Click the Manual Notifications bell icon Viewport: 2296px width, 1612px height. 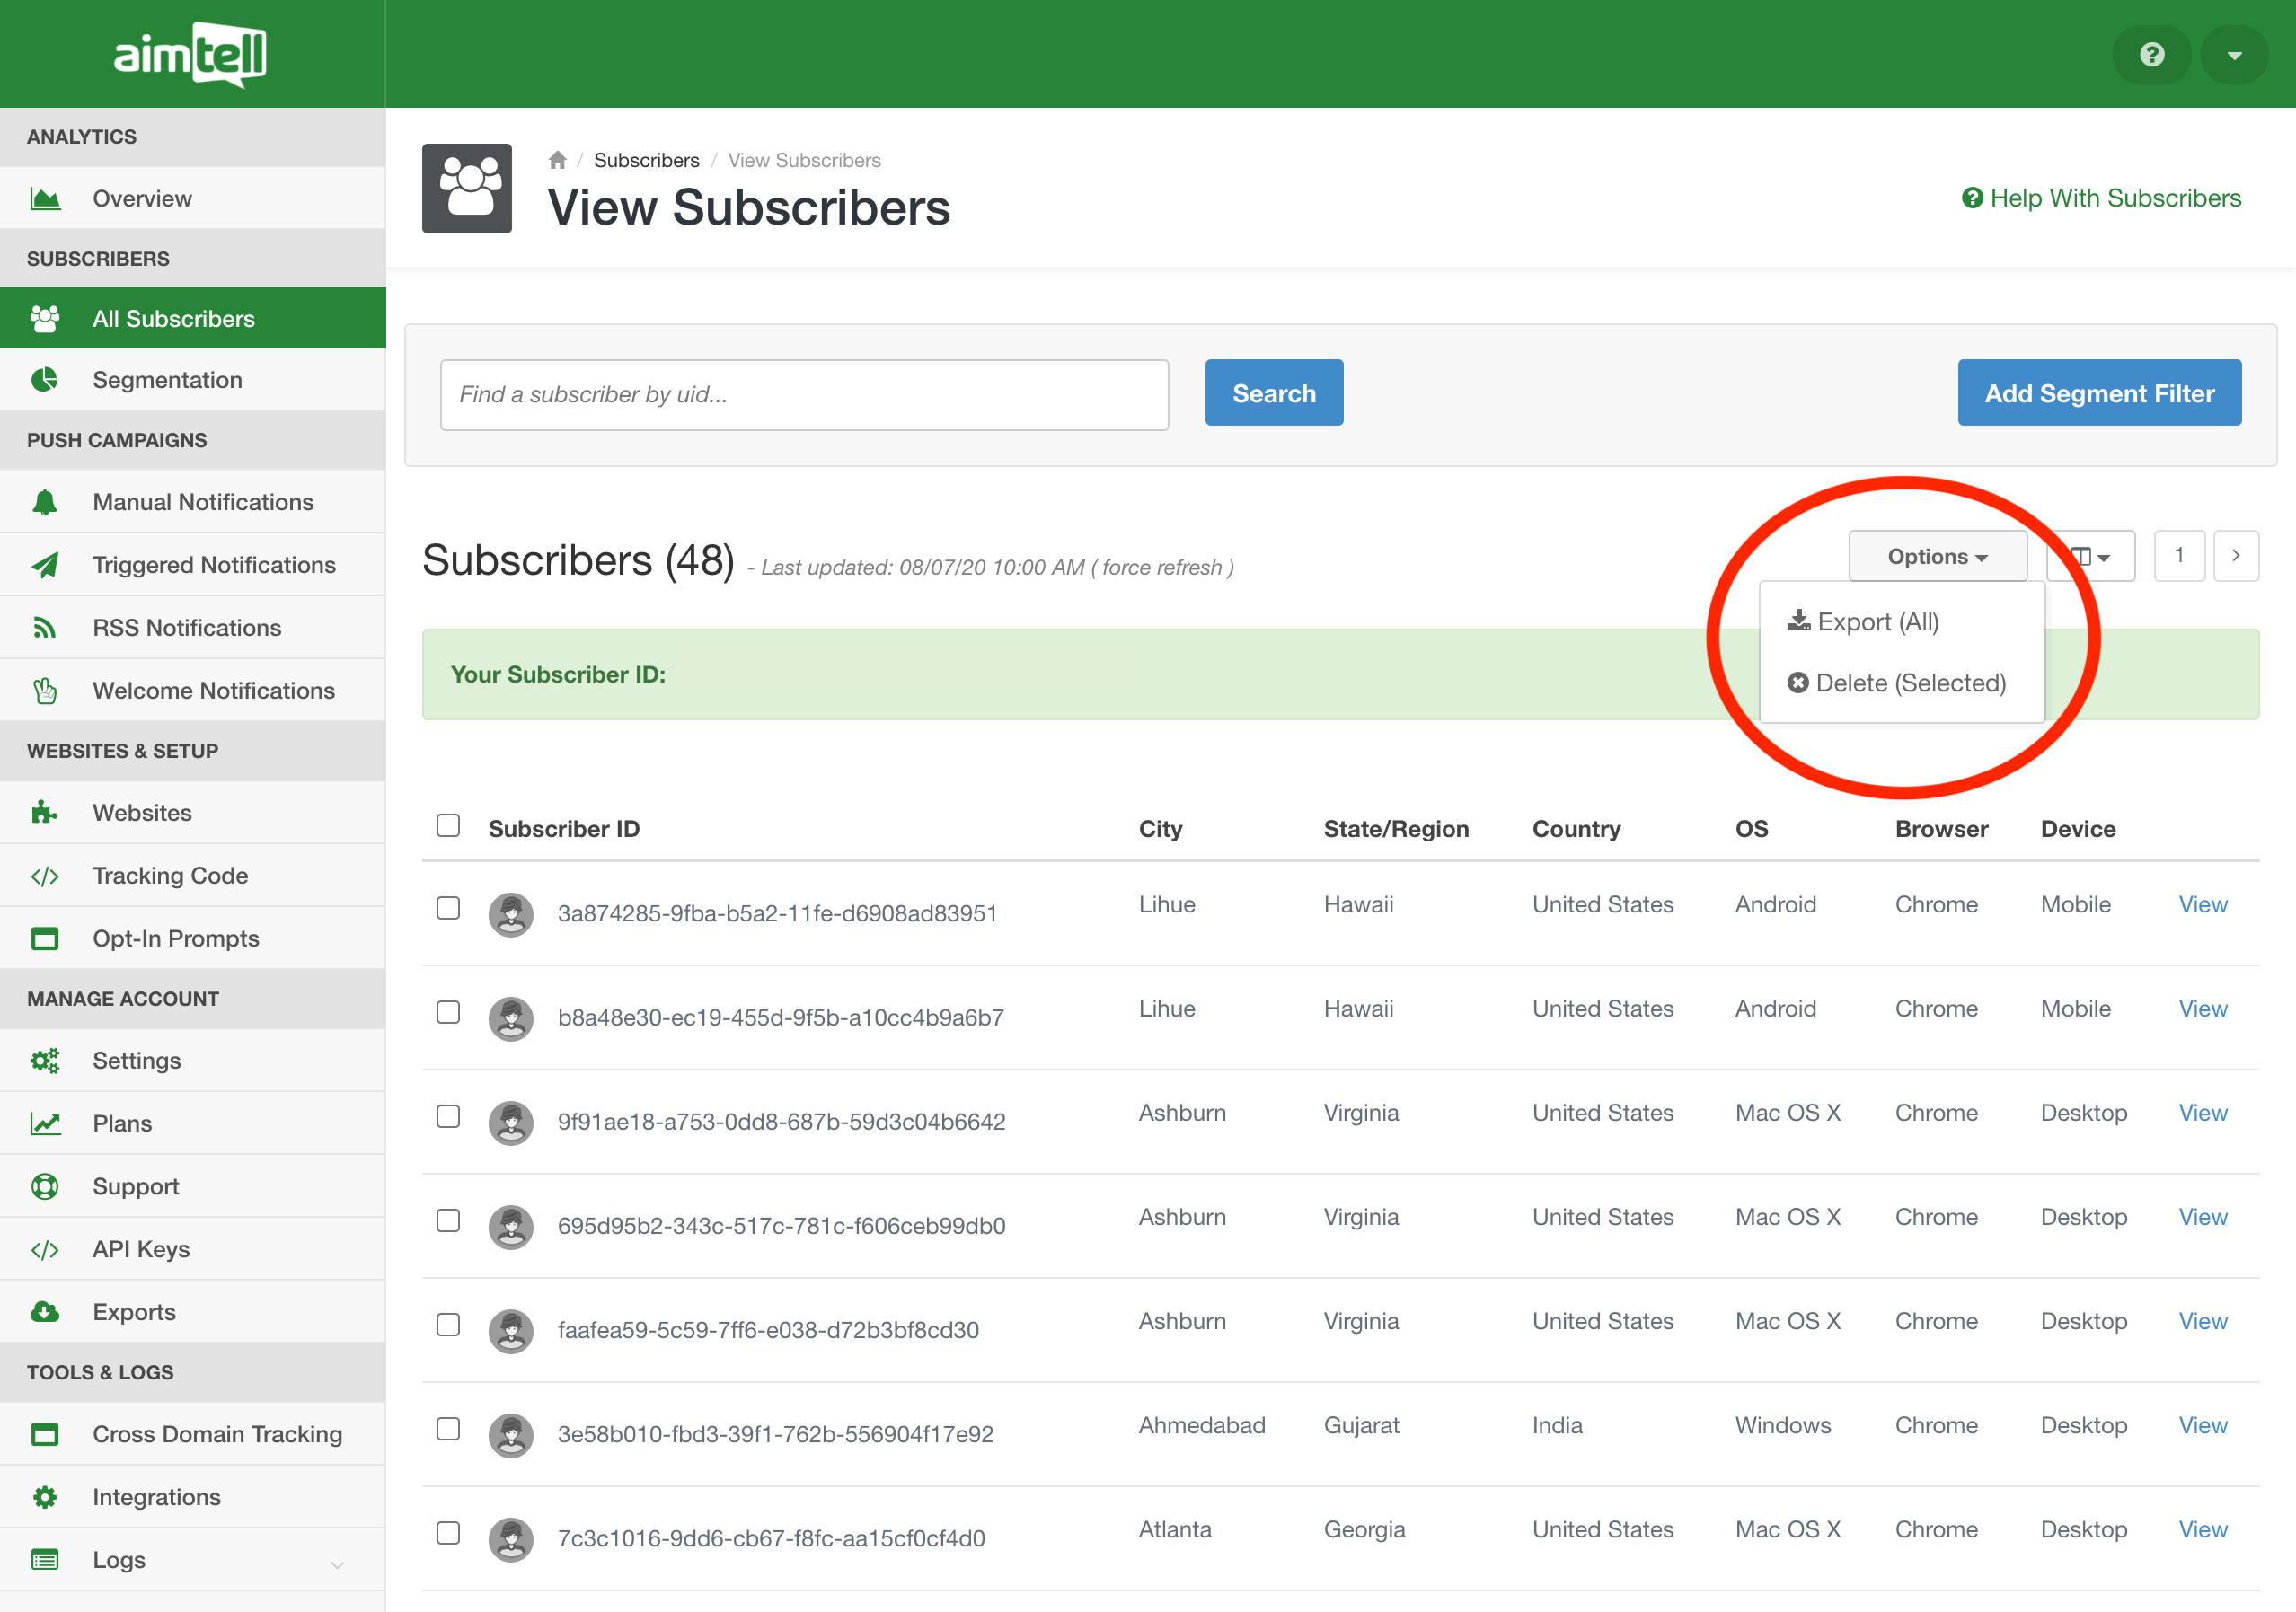(x=44, y=502)
